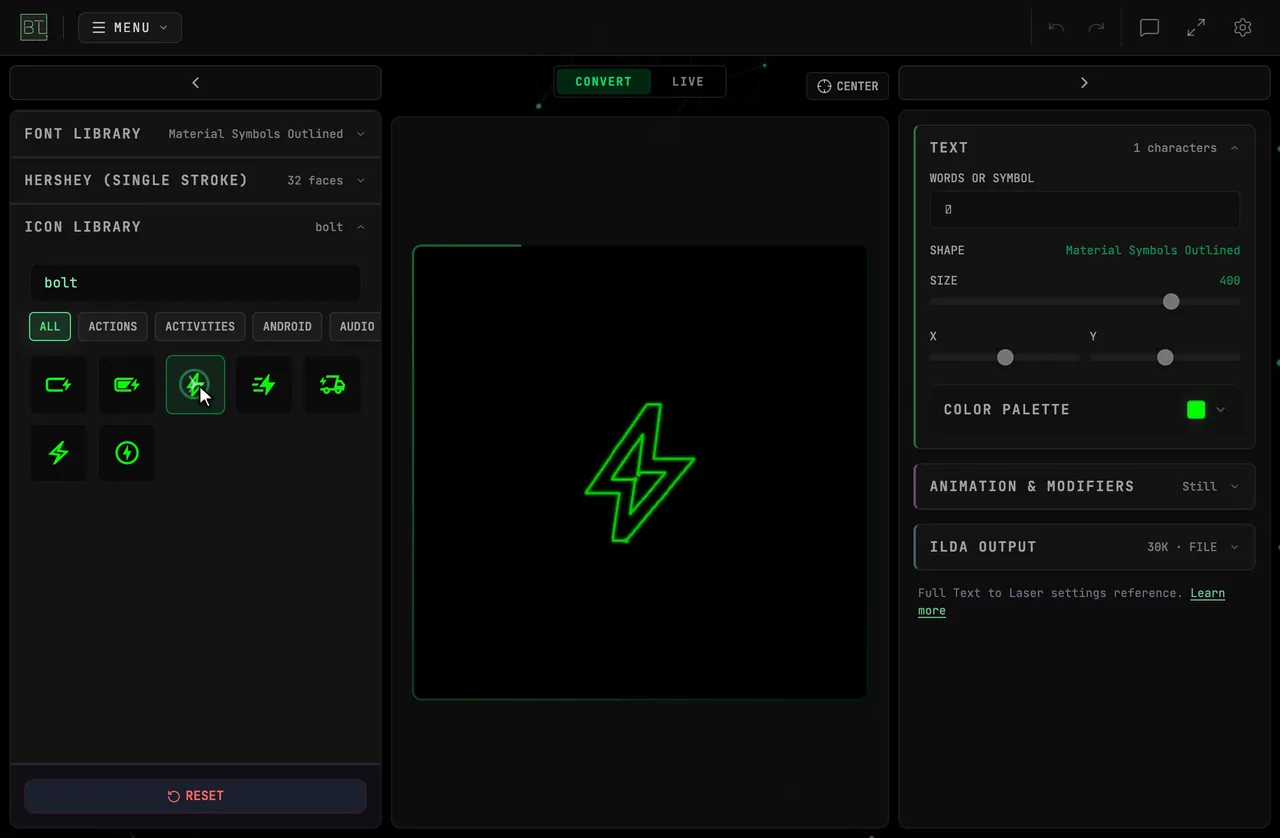Select the electric delivery truck icon
This screenshot has width=1280, height=838.
[x=332, y=384]
